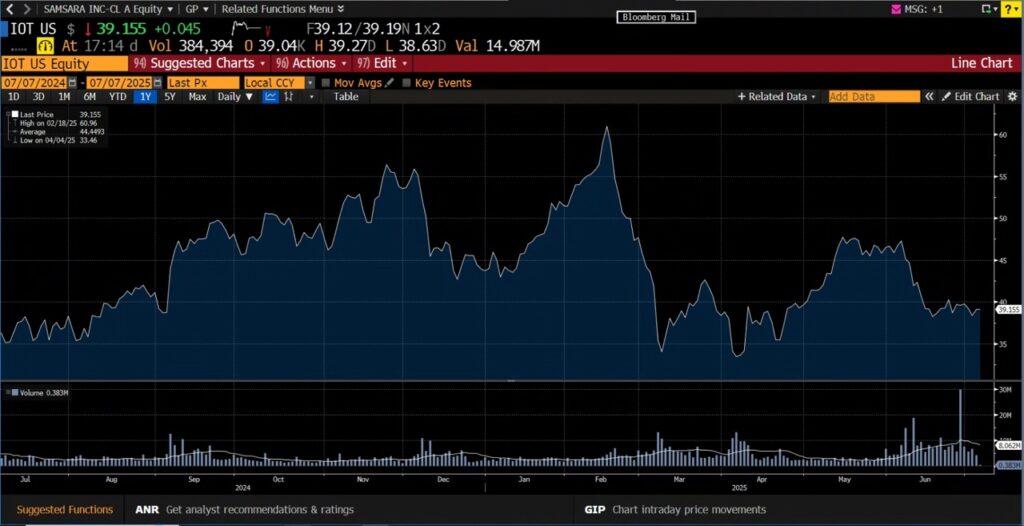Screen dimensions: 1024x526
Task: Click the tallest June volume bar
Action: 961,427
